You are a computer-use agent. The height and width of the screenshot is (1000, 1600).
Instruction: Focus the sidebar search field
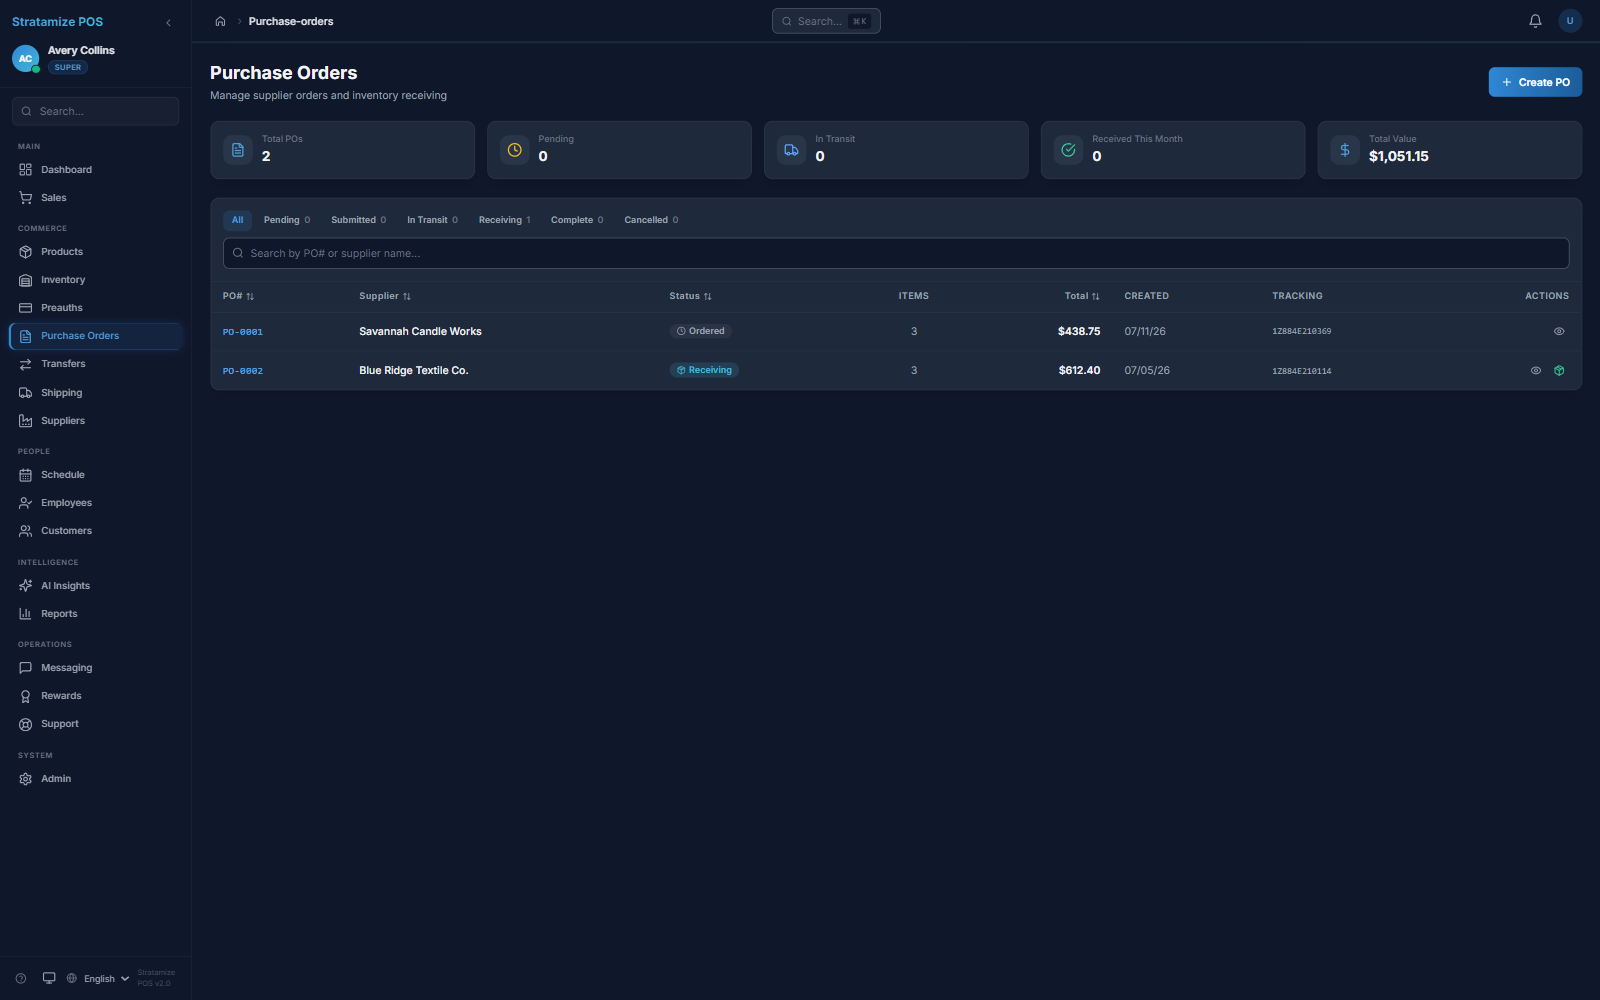pyautogui.click(x=95, y=111)
